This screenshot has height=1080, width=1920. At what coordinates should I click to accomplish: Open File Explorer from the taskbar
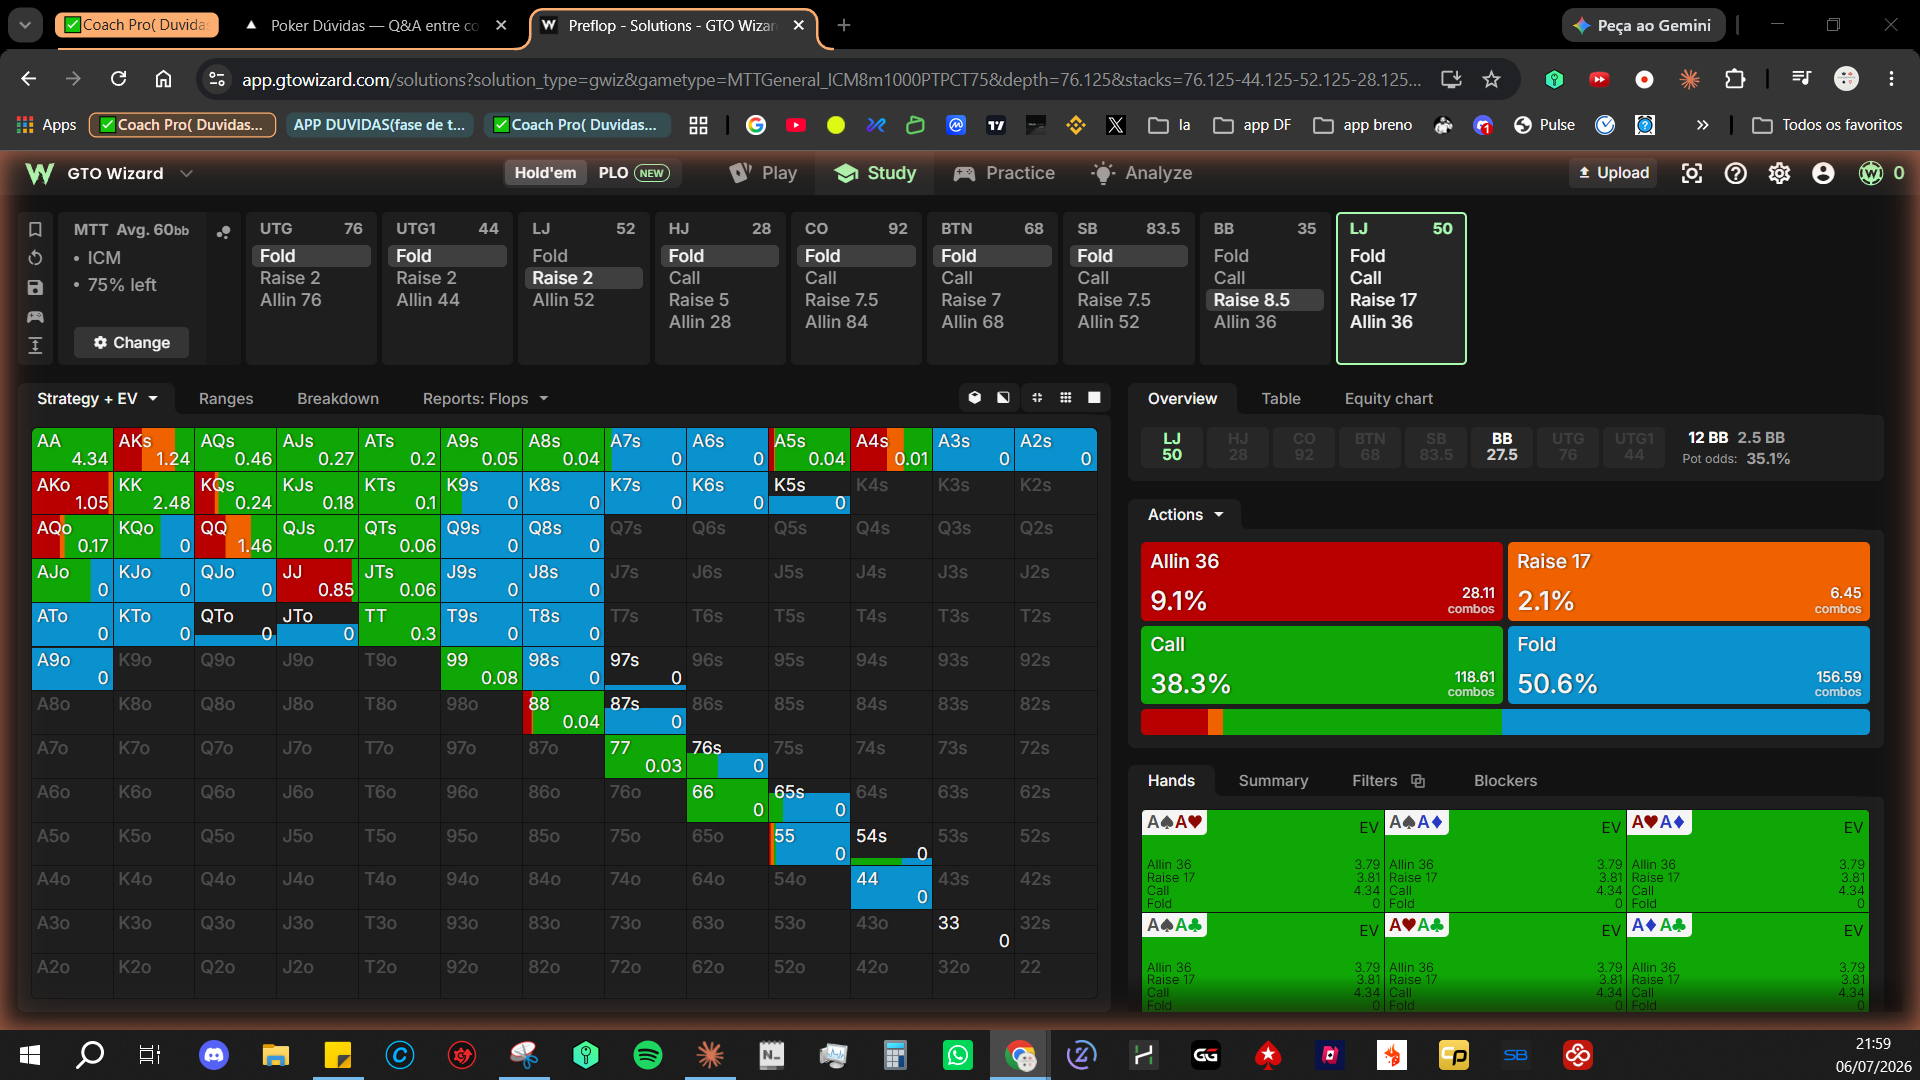tap(275, 1054)
